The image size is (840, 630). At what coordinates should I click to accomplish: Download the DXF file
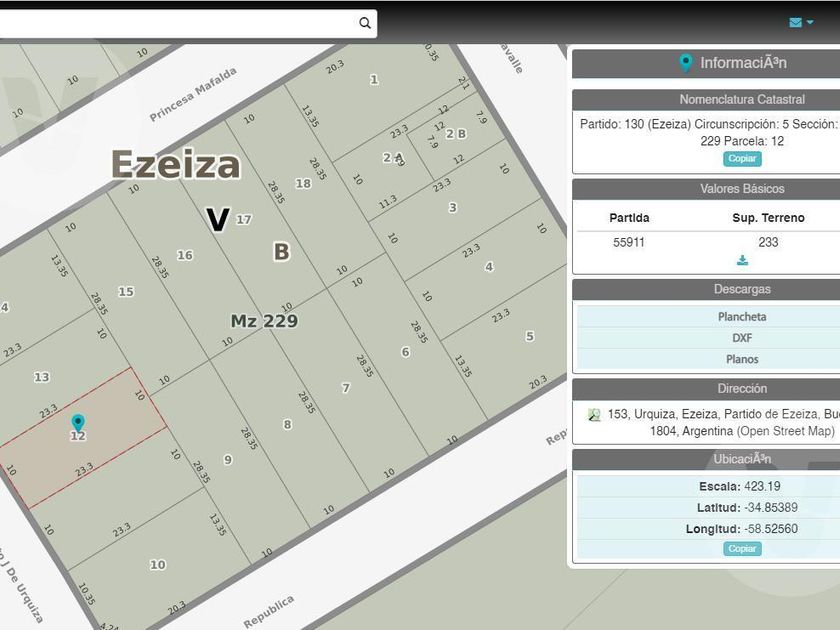[x=742, y=338]
